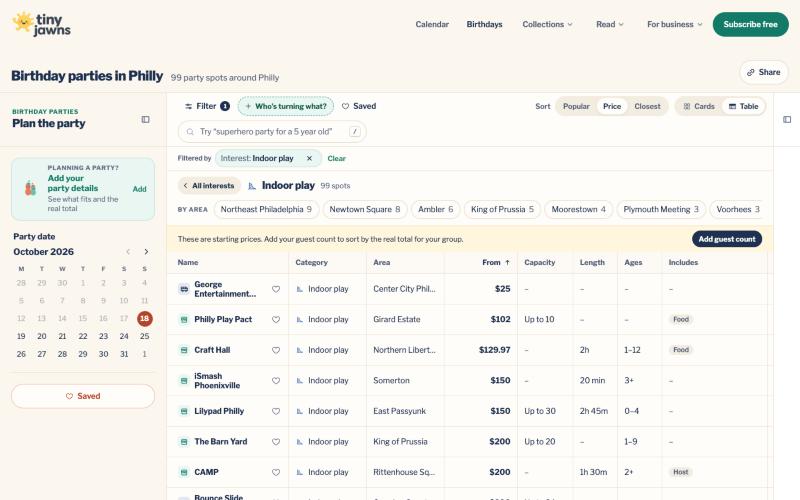Viewport: 800px width, 500px height.
Task: Favorite Craft Hall using the heart icon
Action: tap(276, 351)
